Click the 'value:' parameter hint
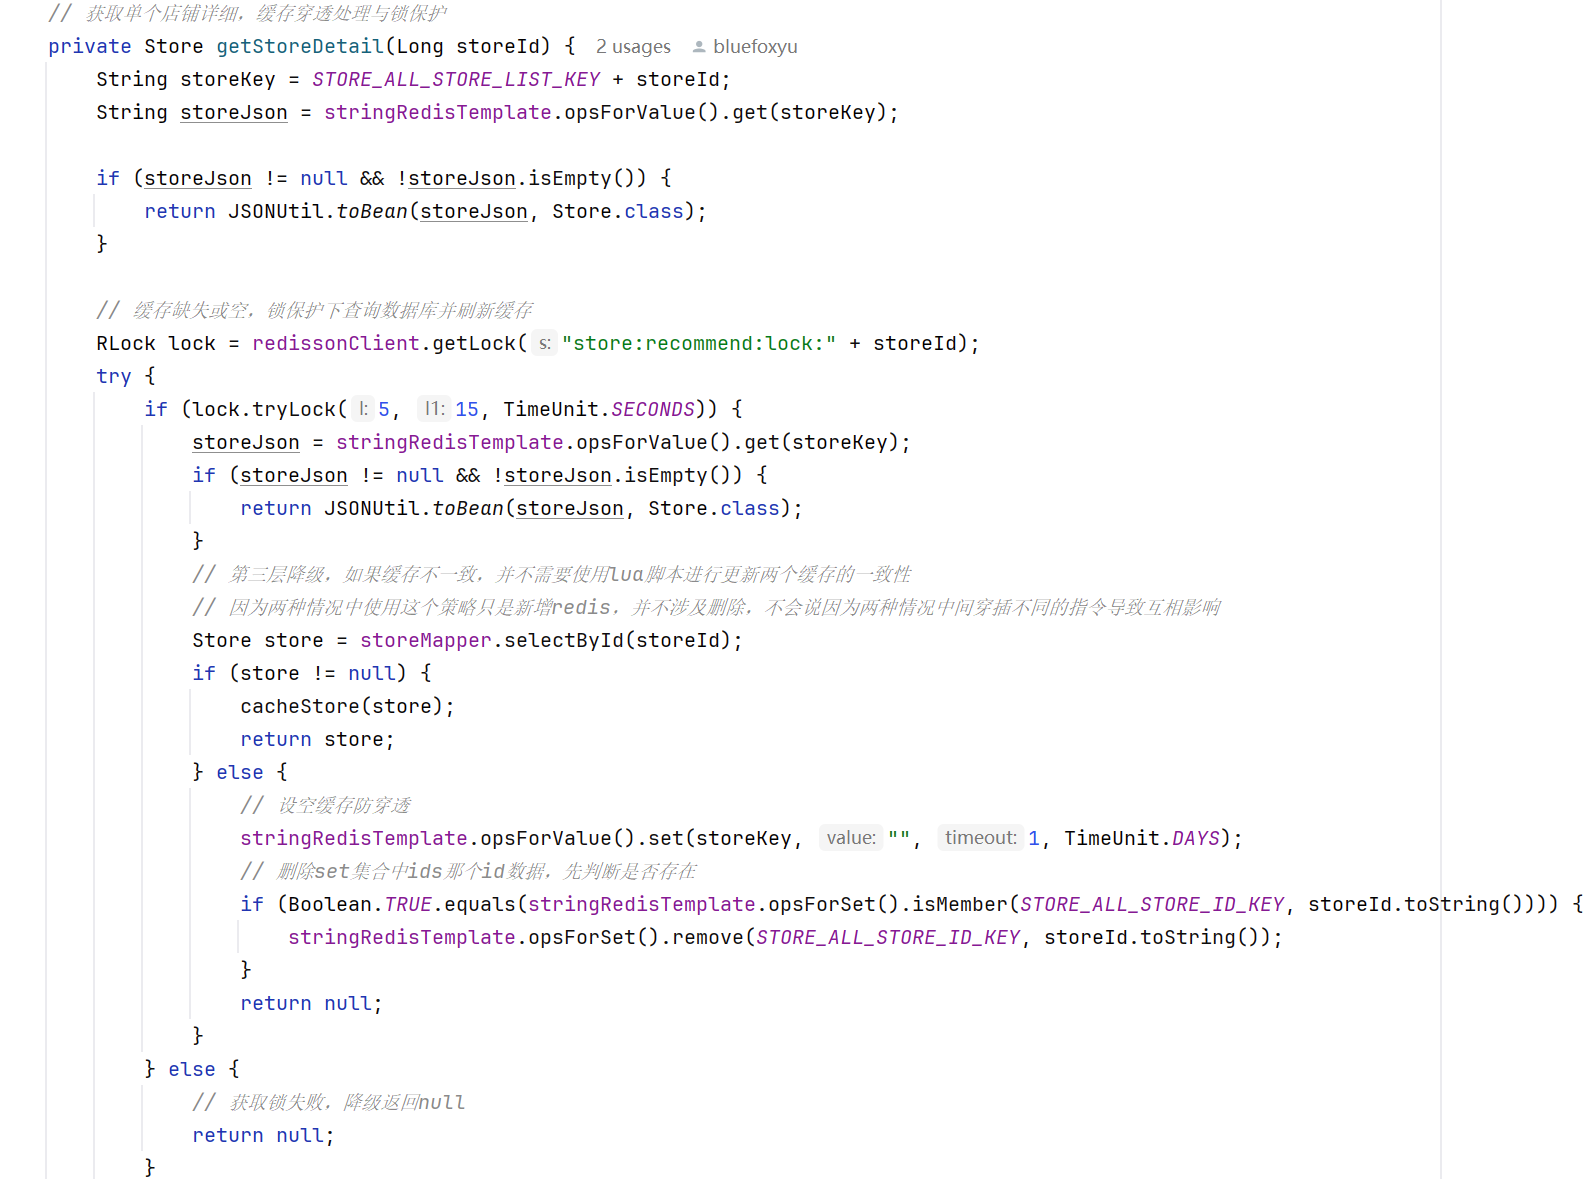The width and height of the screenshot is (1586, 1179). pyautogui.click(x=851, y=838)
